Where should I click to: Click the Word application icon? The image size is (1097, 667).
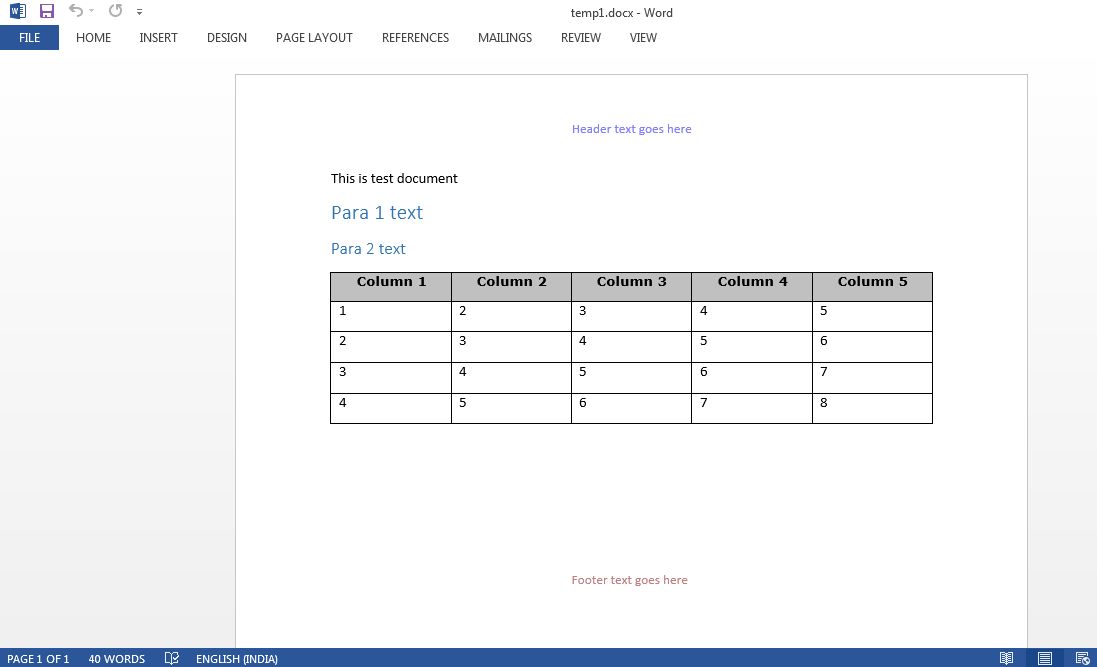click(17, 11)
